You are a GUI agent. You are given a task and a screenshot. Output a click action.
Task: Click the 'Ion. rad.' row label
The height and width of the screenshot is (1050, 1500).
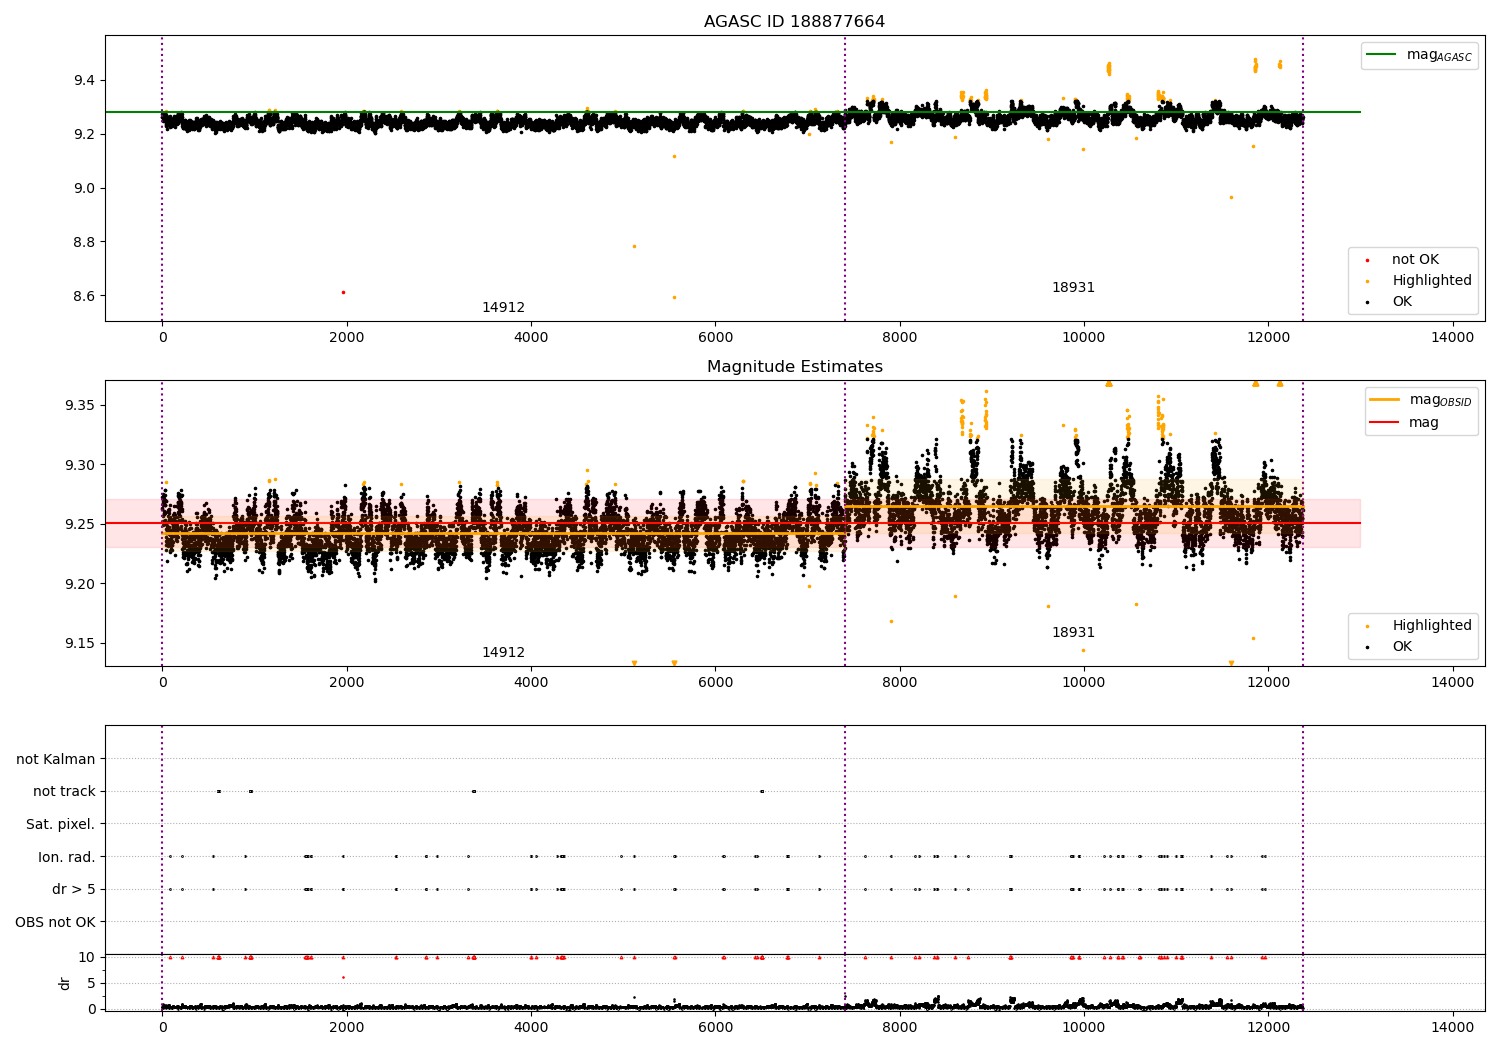67,857
